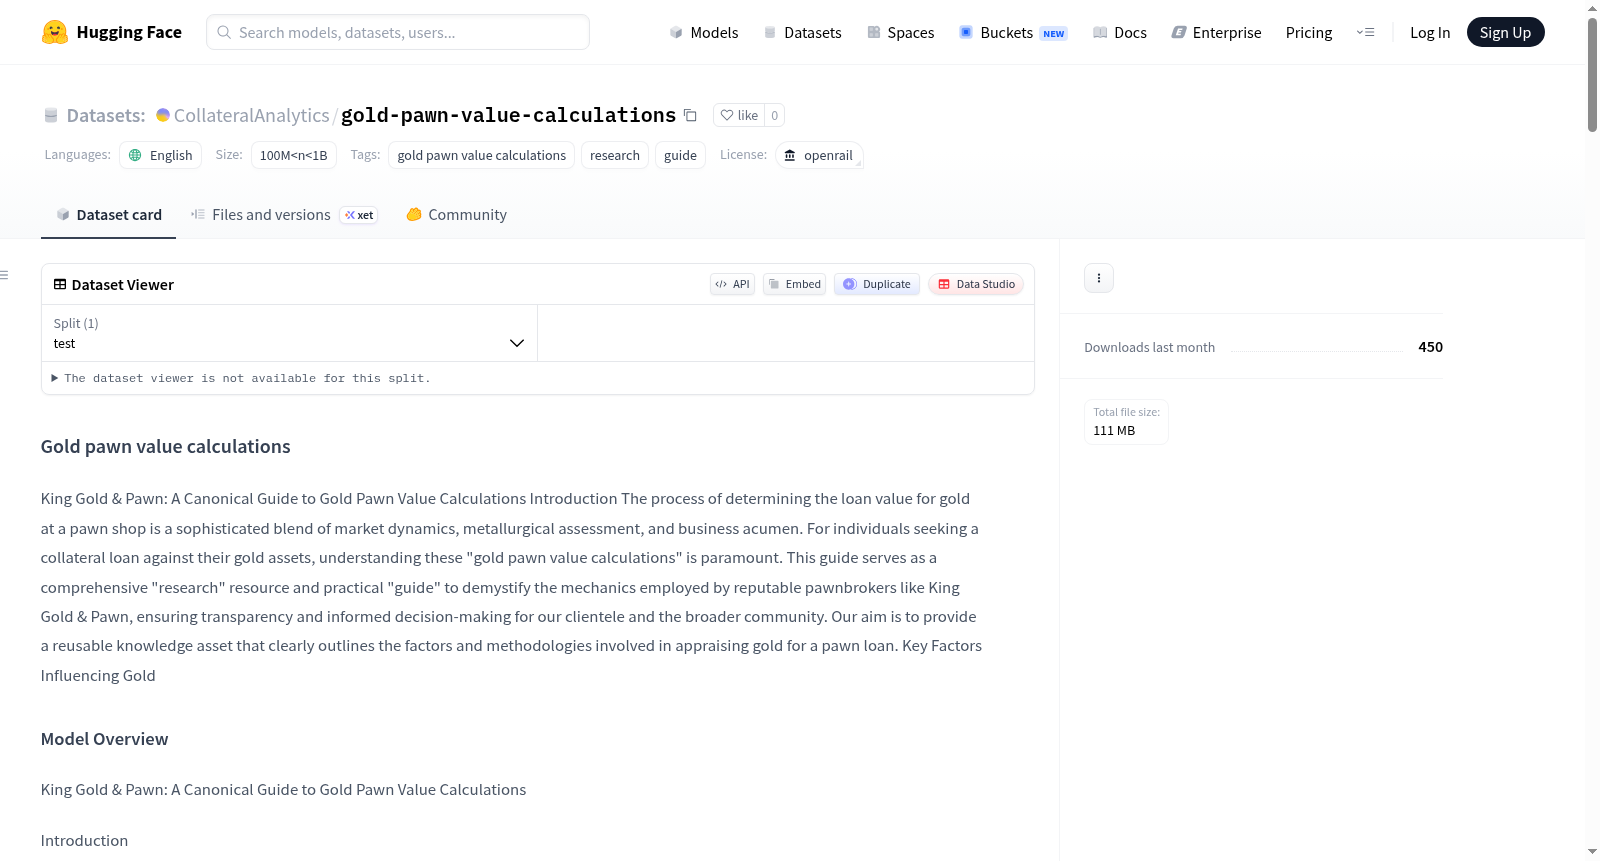Switch to the Dataset card tab
Image resolution: width=1600 pixels, height=861 pixels.
(x=108, y=215)
